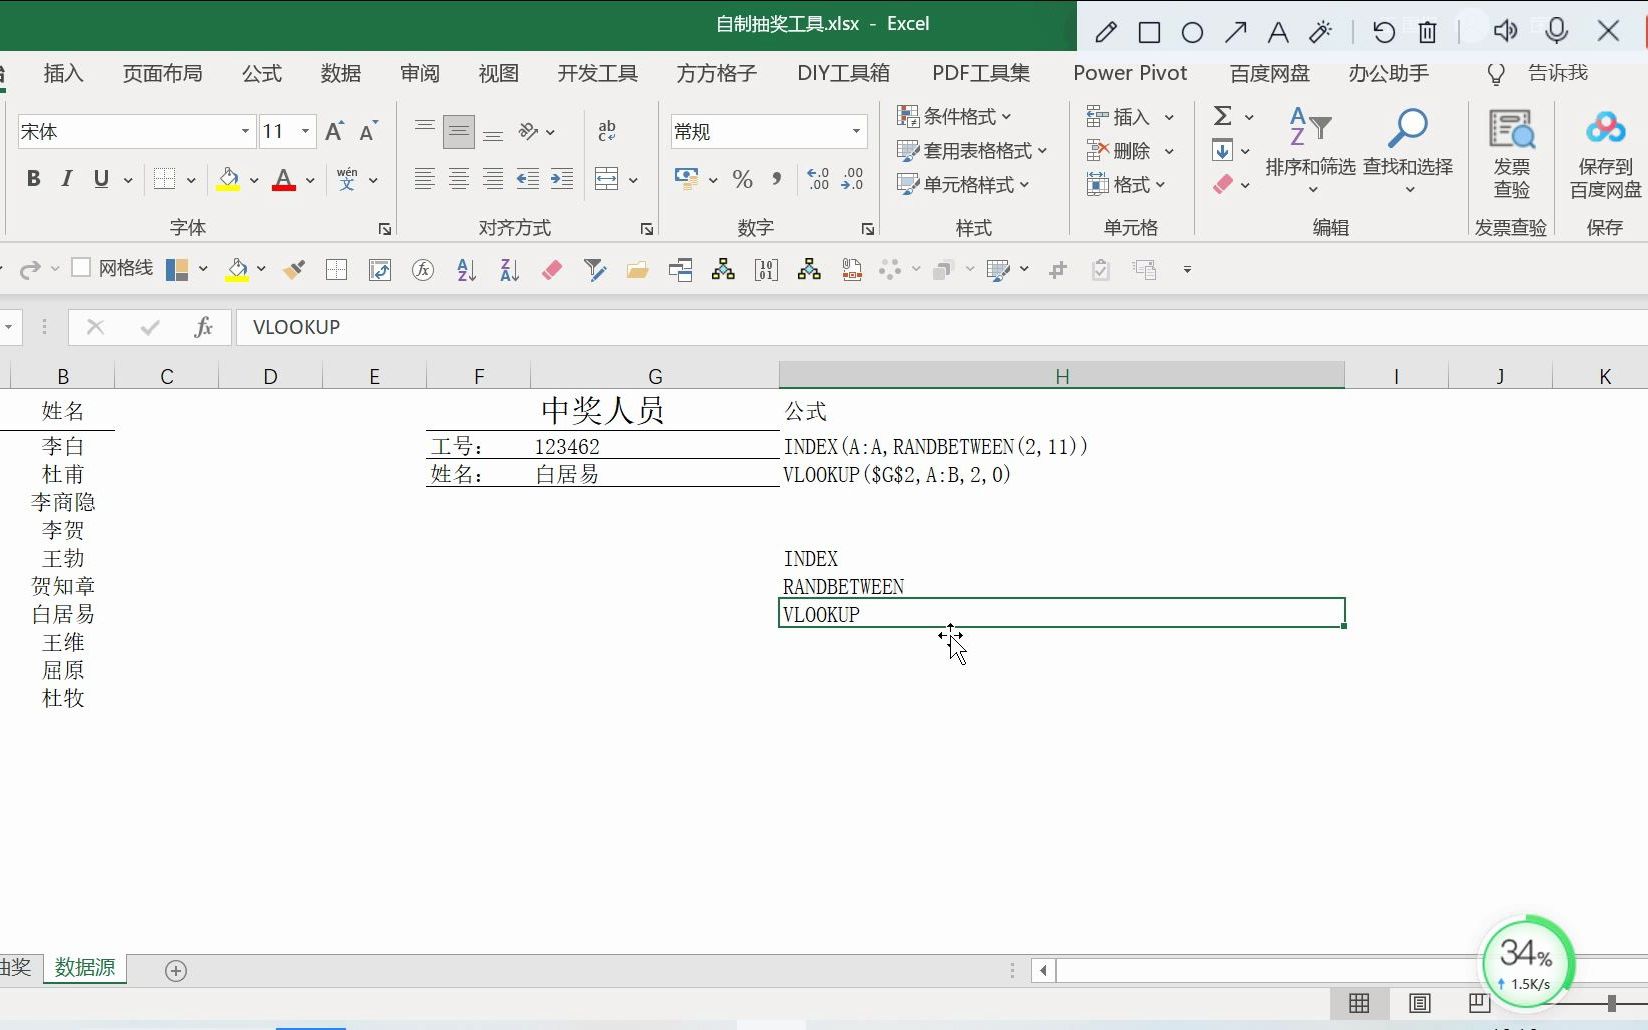Toggle the speaker sound icon

(x=1504, y=31)
